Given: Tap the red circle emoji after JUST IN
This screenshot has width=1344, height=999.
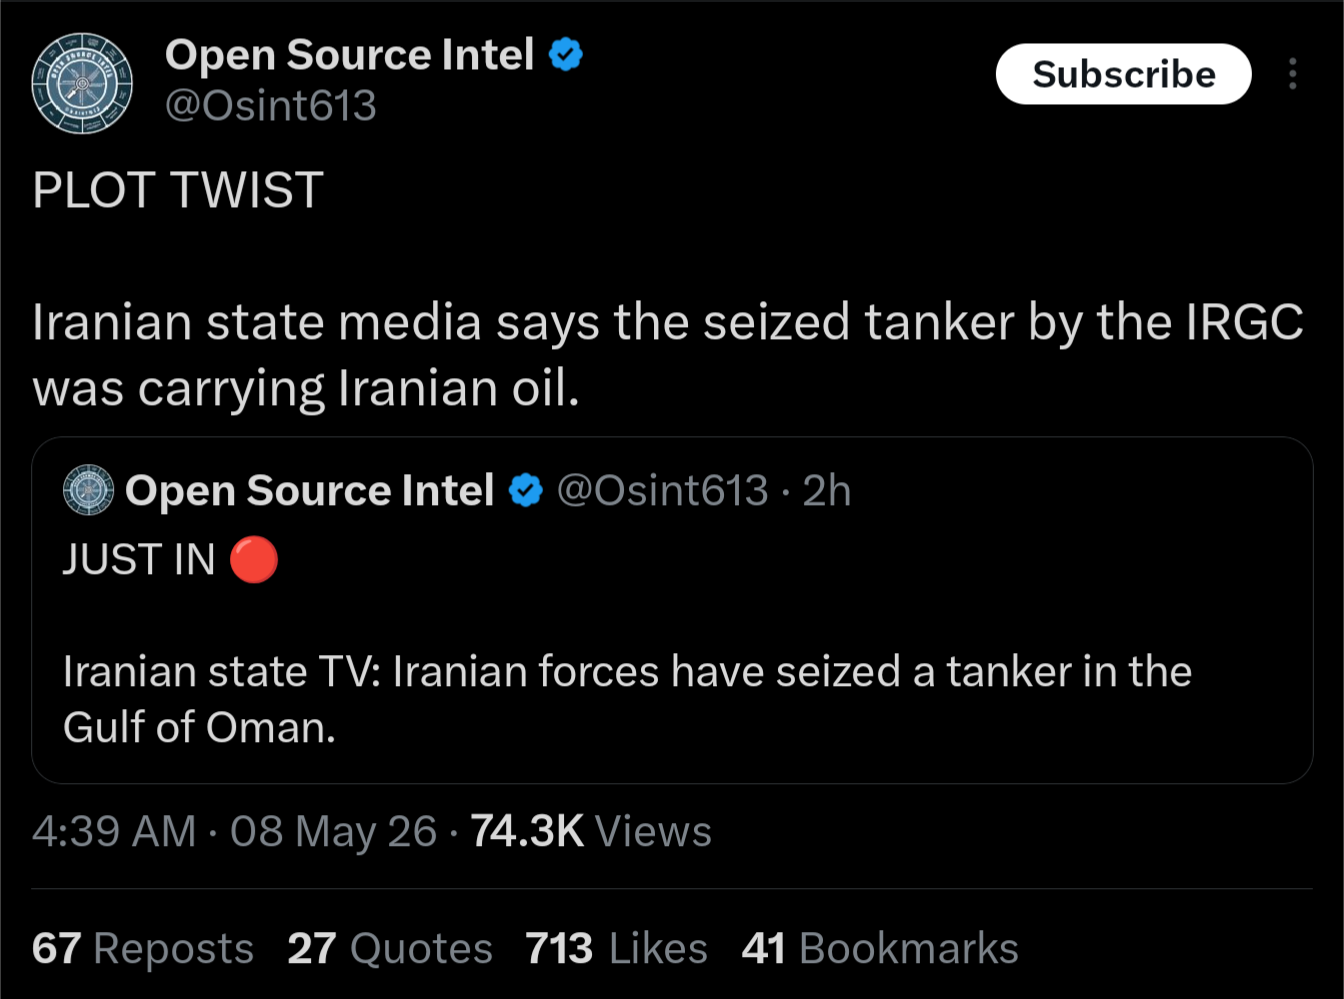Looking at the screenshot, I should pos(254,559).
